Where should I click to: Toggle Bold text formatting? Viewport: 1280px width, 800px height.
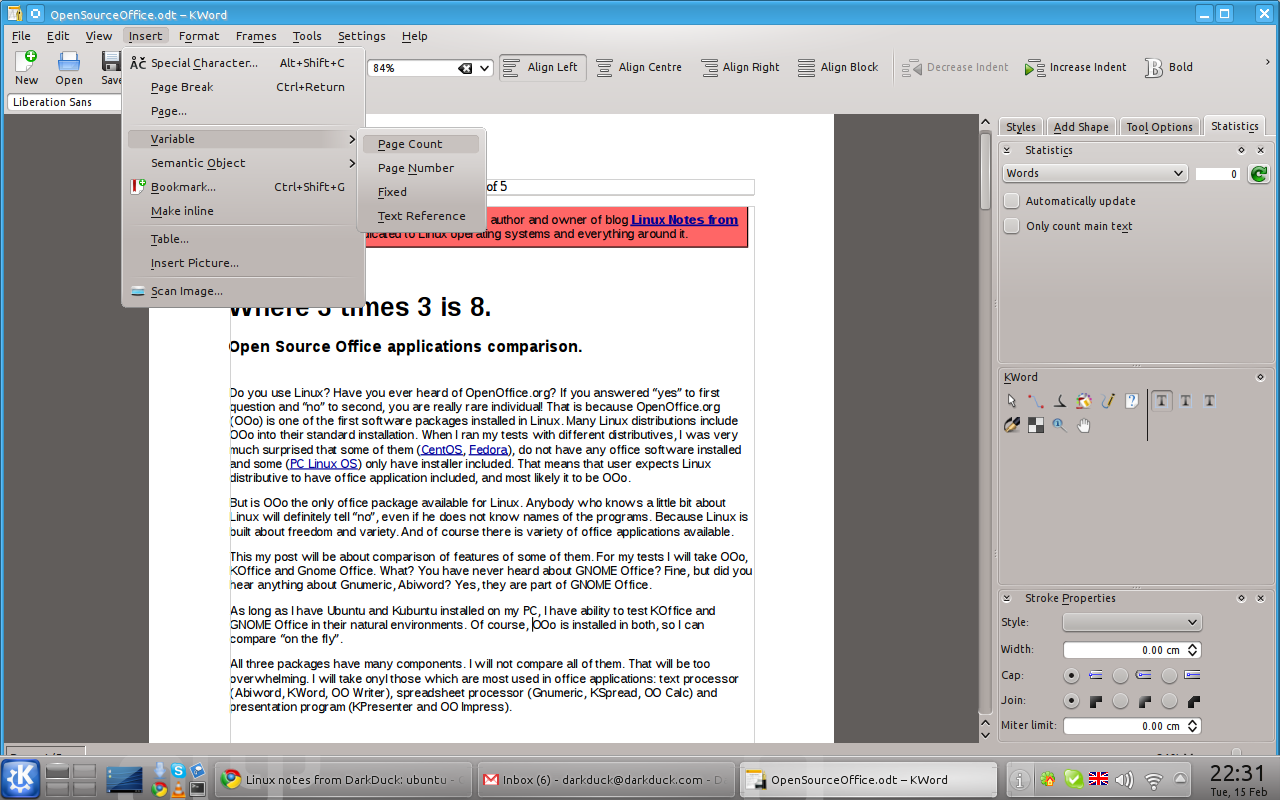[1169, 67]
